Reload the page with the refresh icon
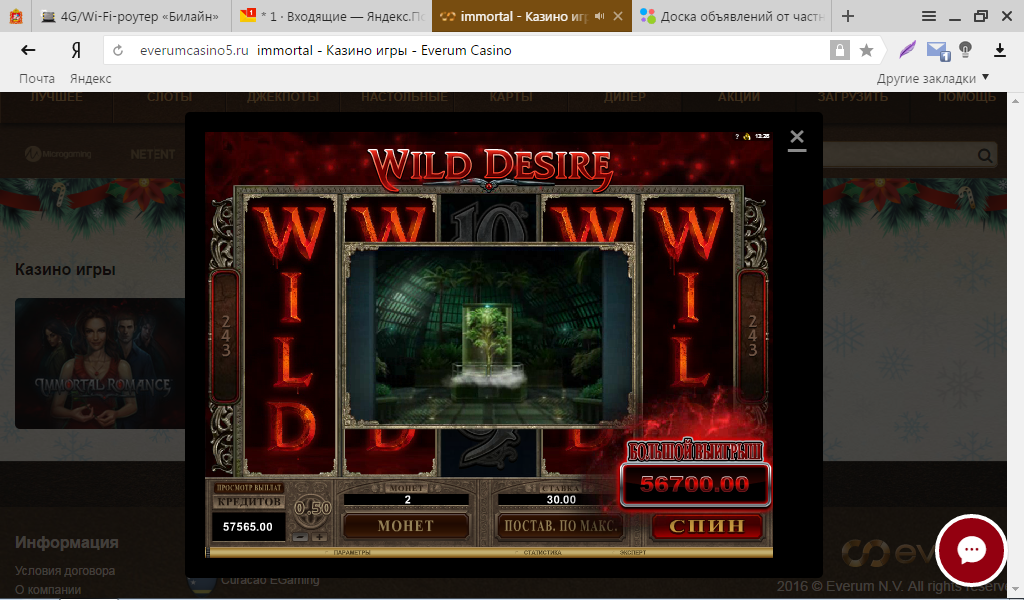The image size is (1024, 600). click(x=118, y=50)
